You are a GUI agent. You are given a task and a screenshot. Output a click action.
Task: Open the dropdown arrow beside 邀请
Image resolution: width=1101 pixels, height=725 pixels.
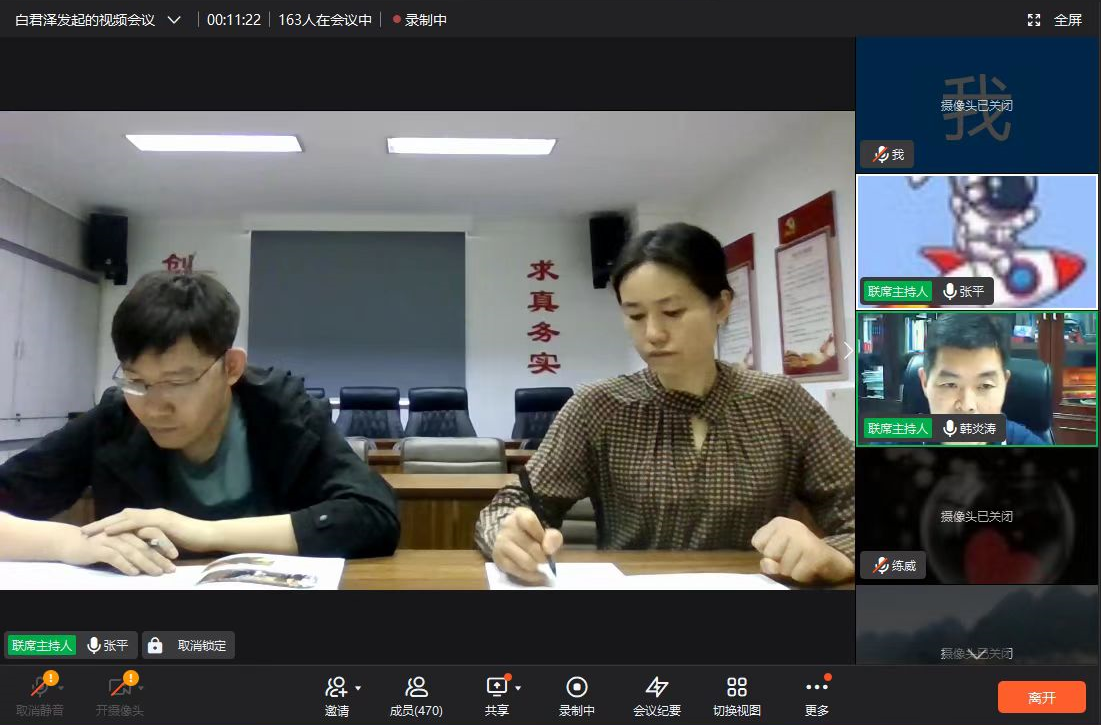click(x=358, y=688)
